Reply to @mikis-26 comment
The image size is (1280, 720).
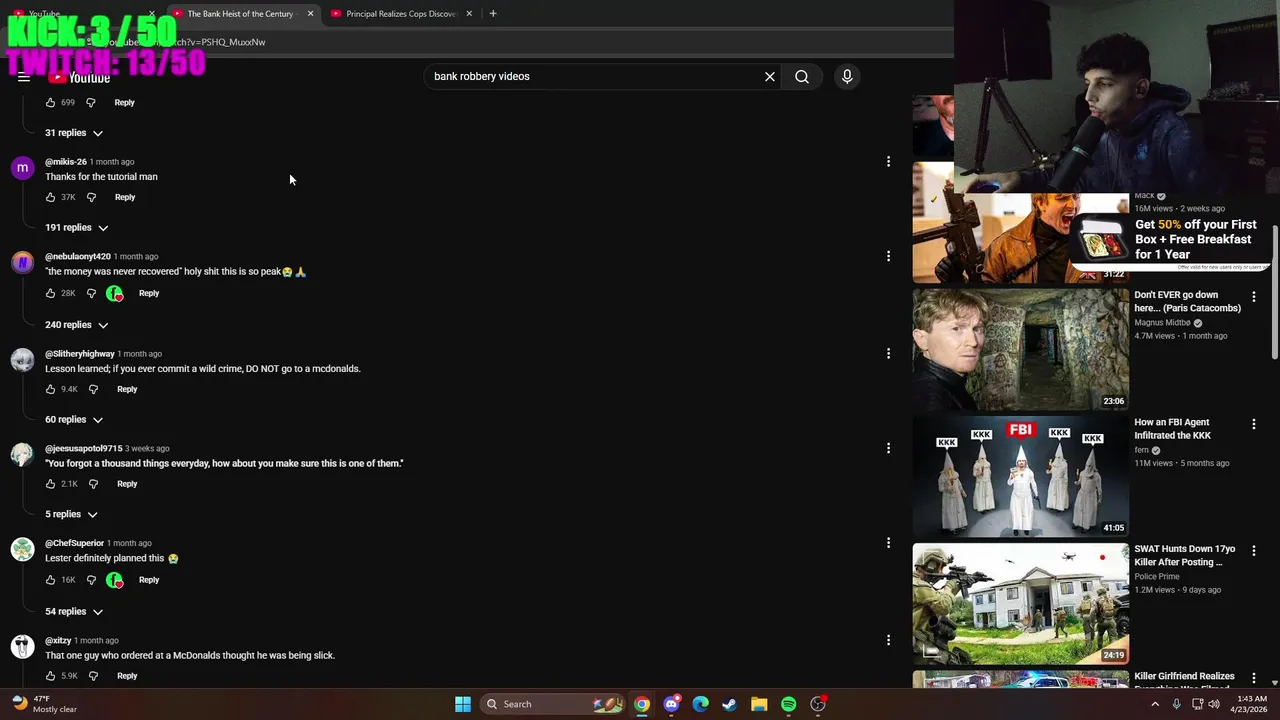pos(125,197)
